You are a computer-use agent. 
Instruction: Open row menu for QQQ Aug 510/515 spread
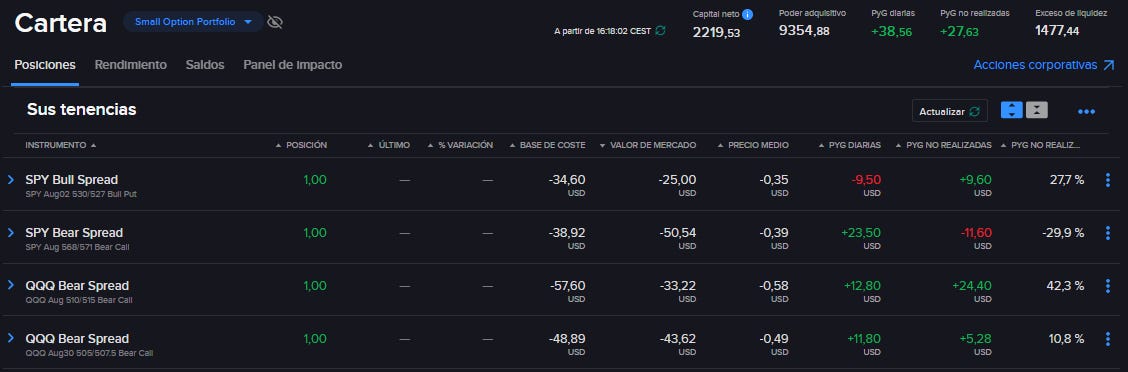pos(1108,286)
